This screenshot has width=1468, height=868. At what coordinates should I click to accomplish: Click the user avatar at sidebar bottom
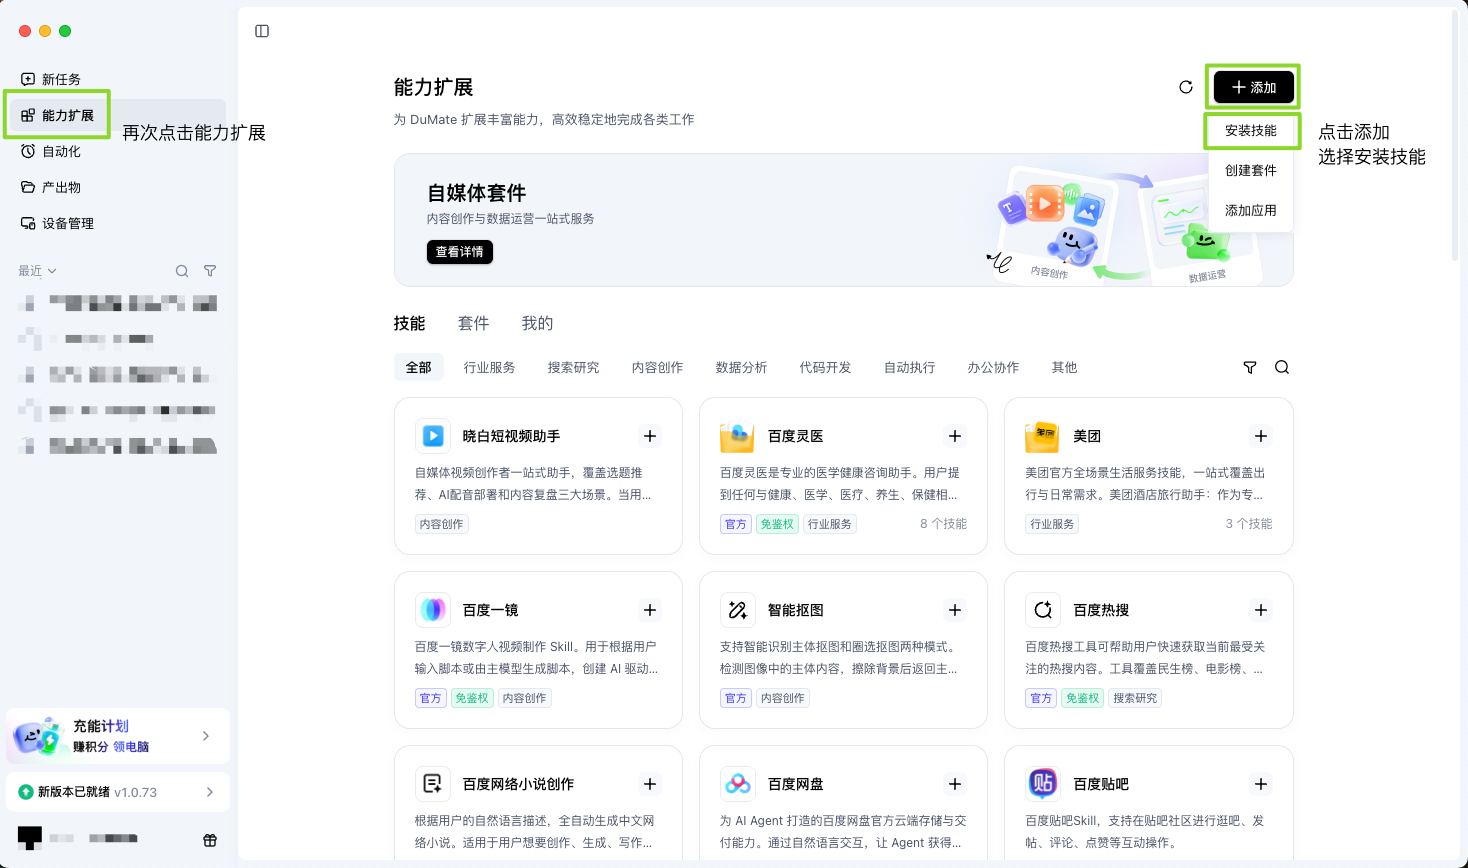pyautogui.click(x=30, y=838)
